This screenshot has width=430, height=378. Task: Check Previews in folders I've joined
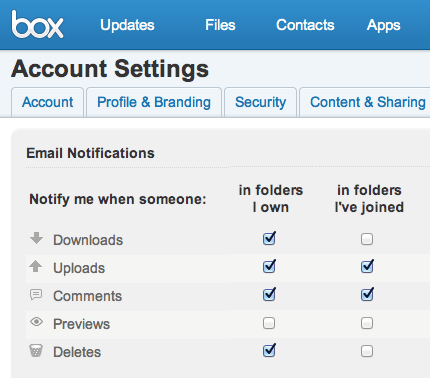pyautogui.click(x=367, y=323)
